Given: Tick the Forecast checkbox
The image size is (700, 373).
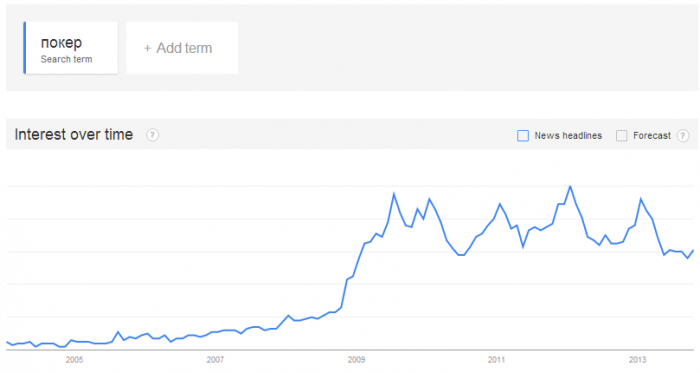Looking at the screenshot, I should click(x=621, y=136).
